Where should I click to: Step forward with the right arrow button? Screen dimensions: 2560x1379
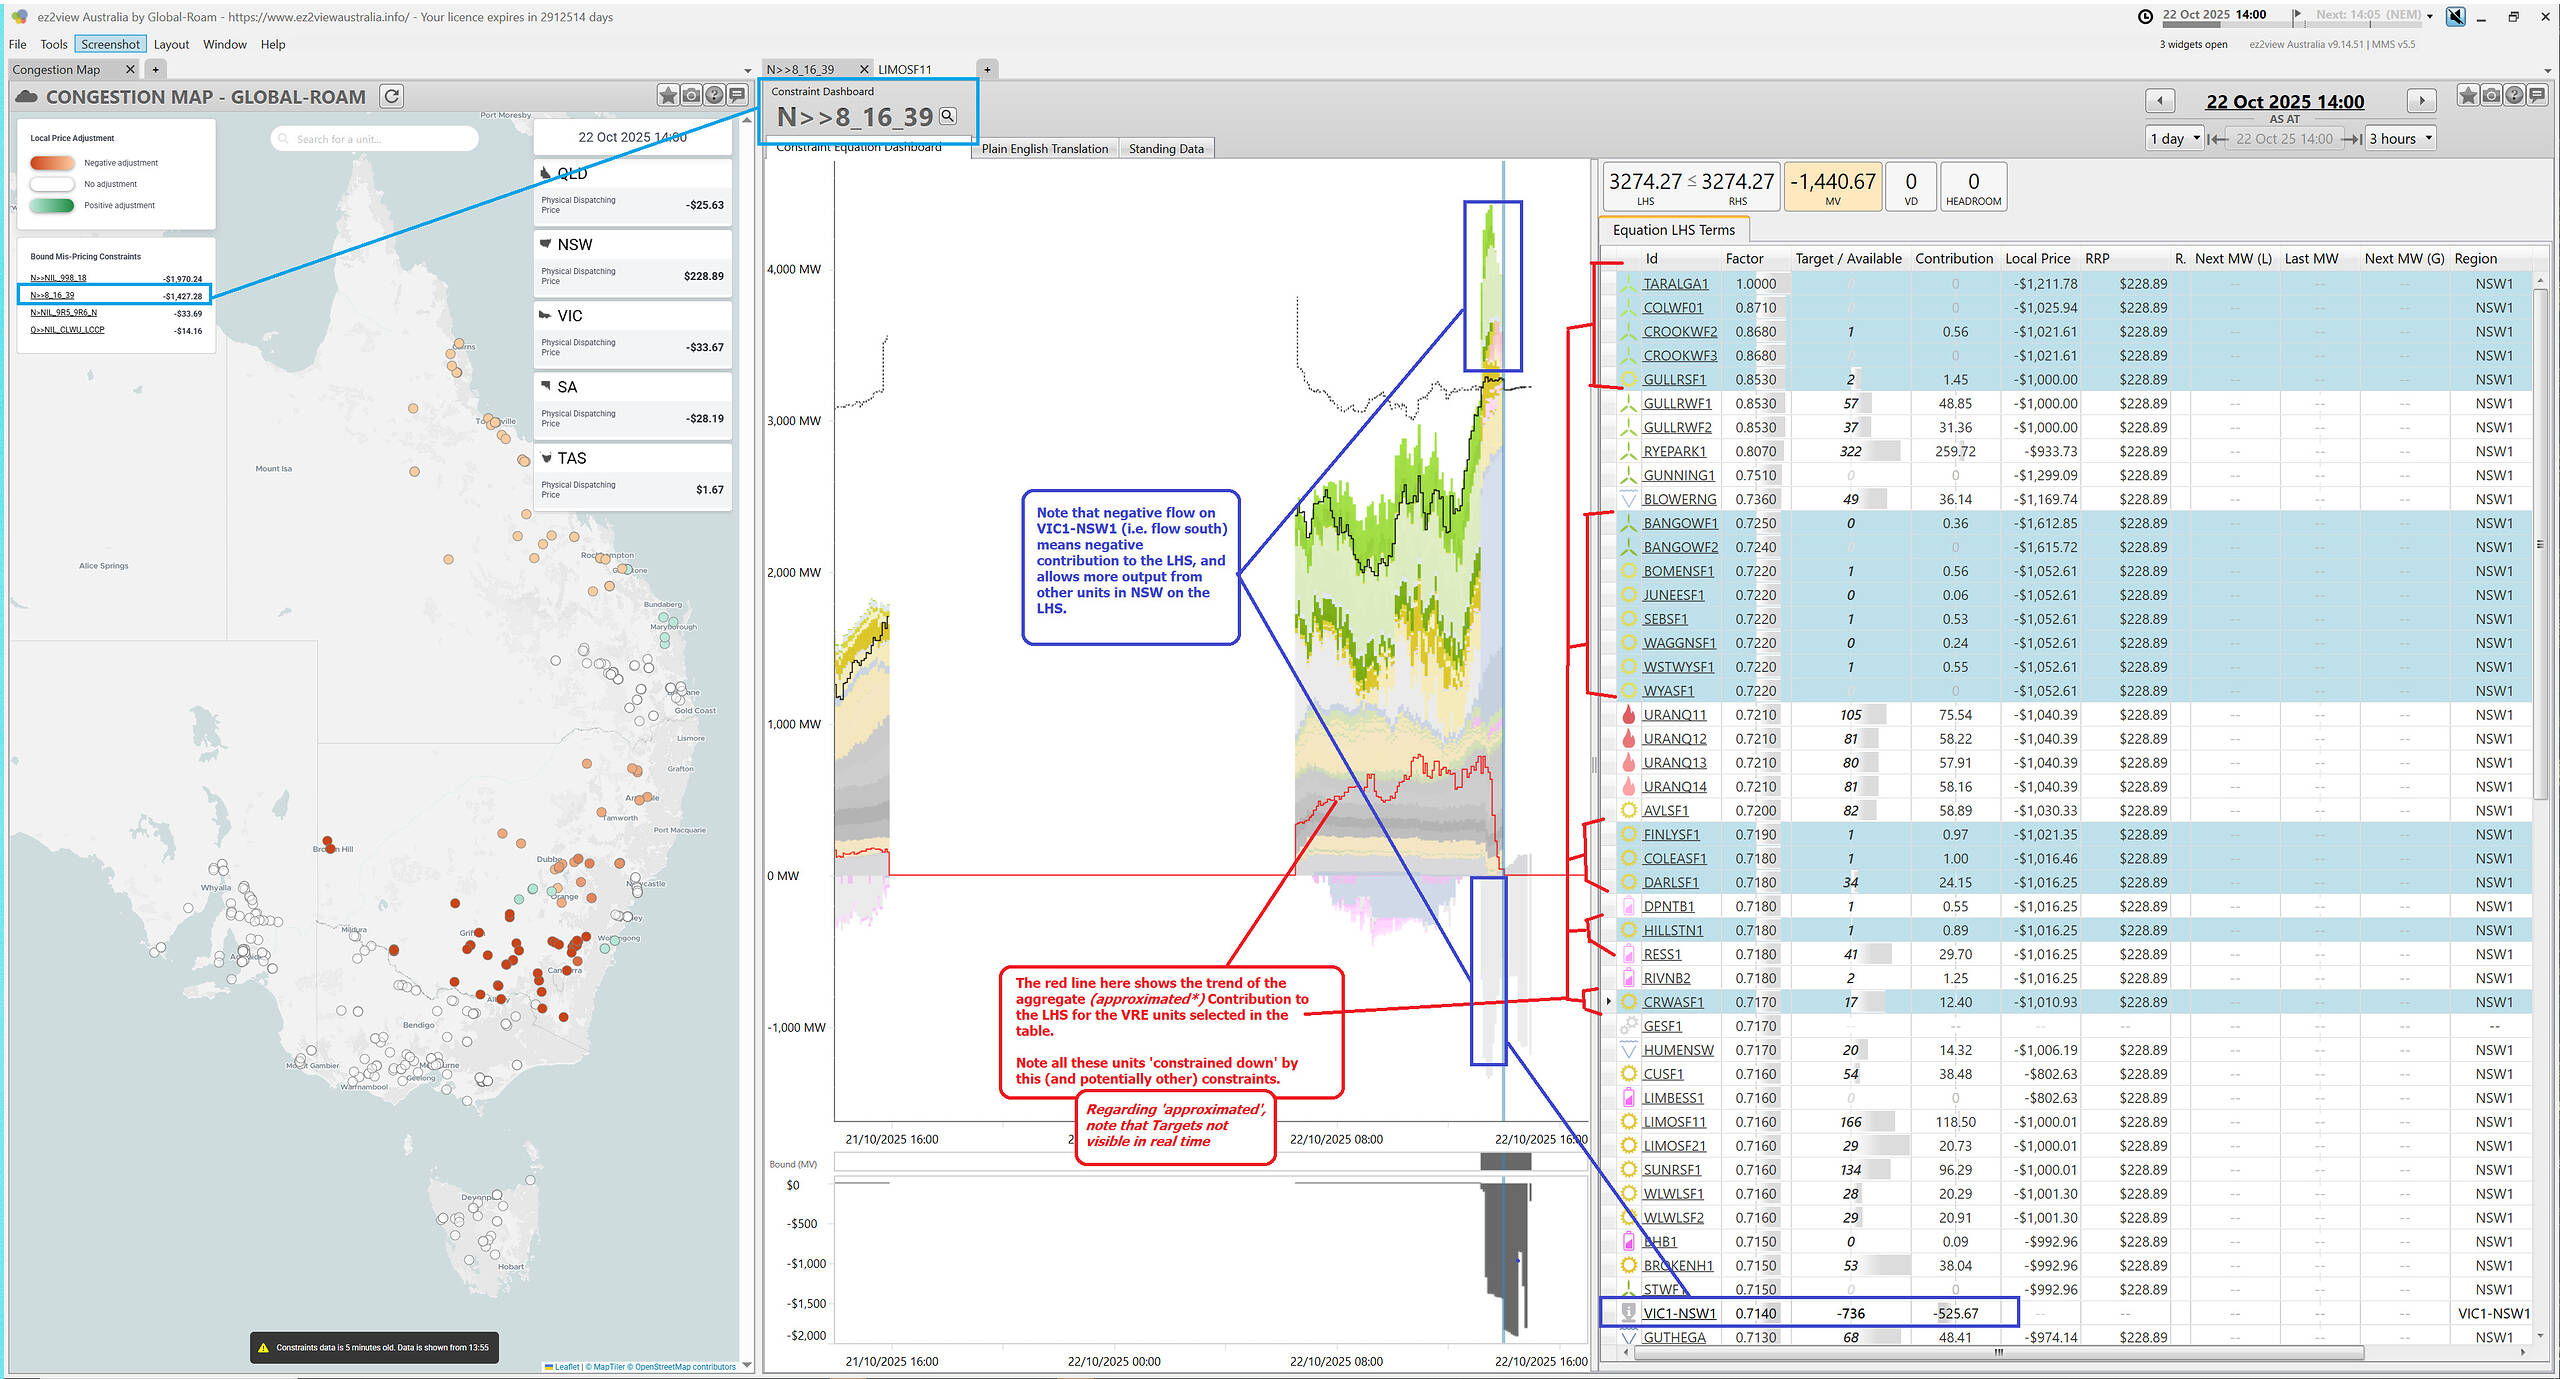[2421, 101]
